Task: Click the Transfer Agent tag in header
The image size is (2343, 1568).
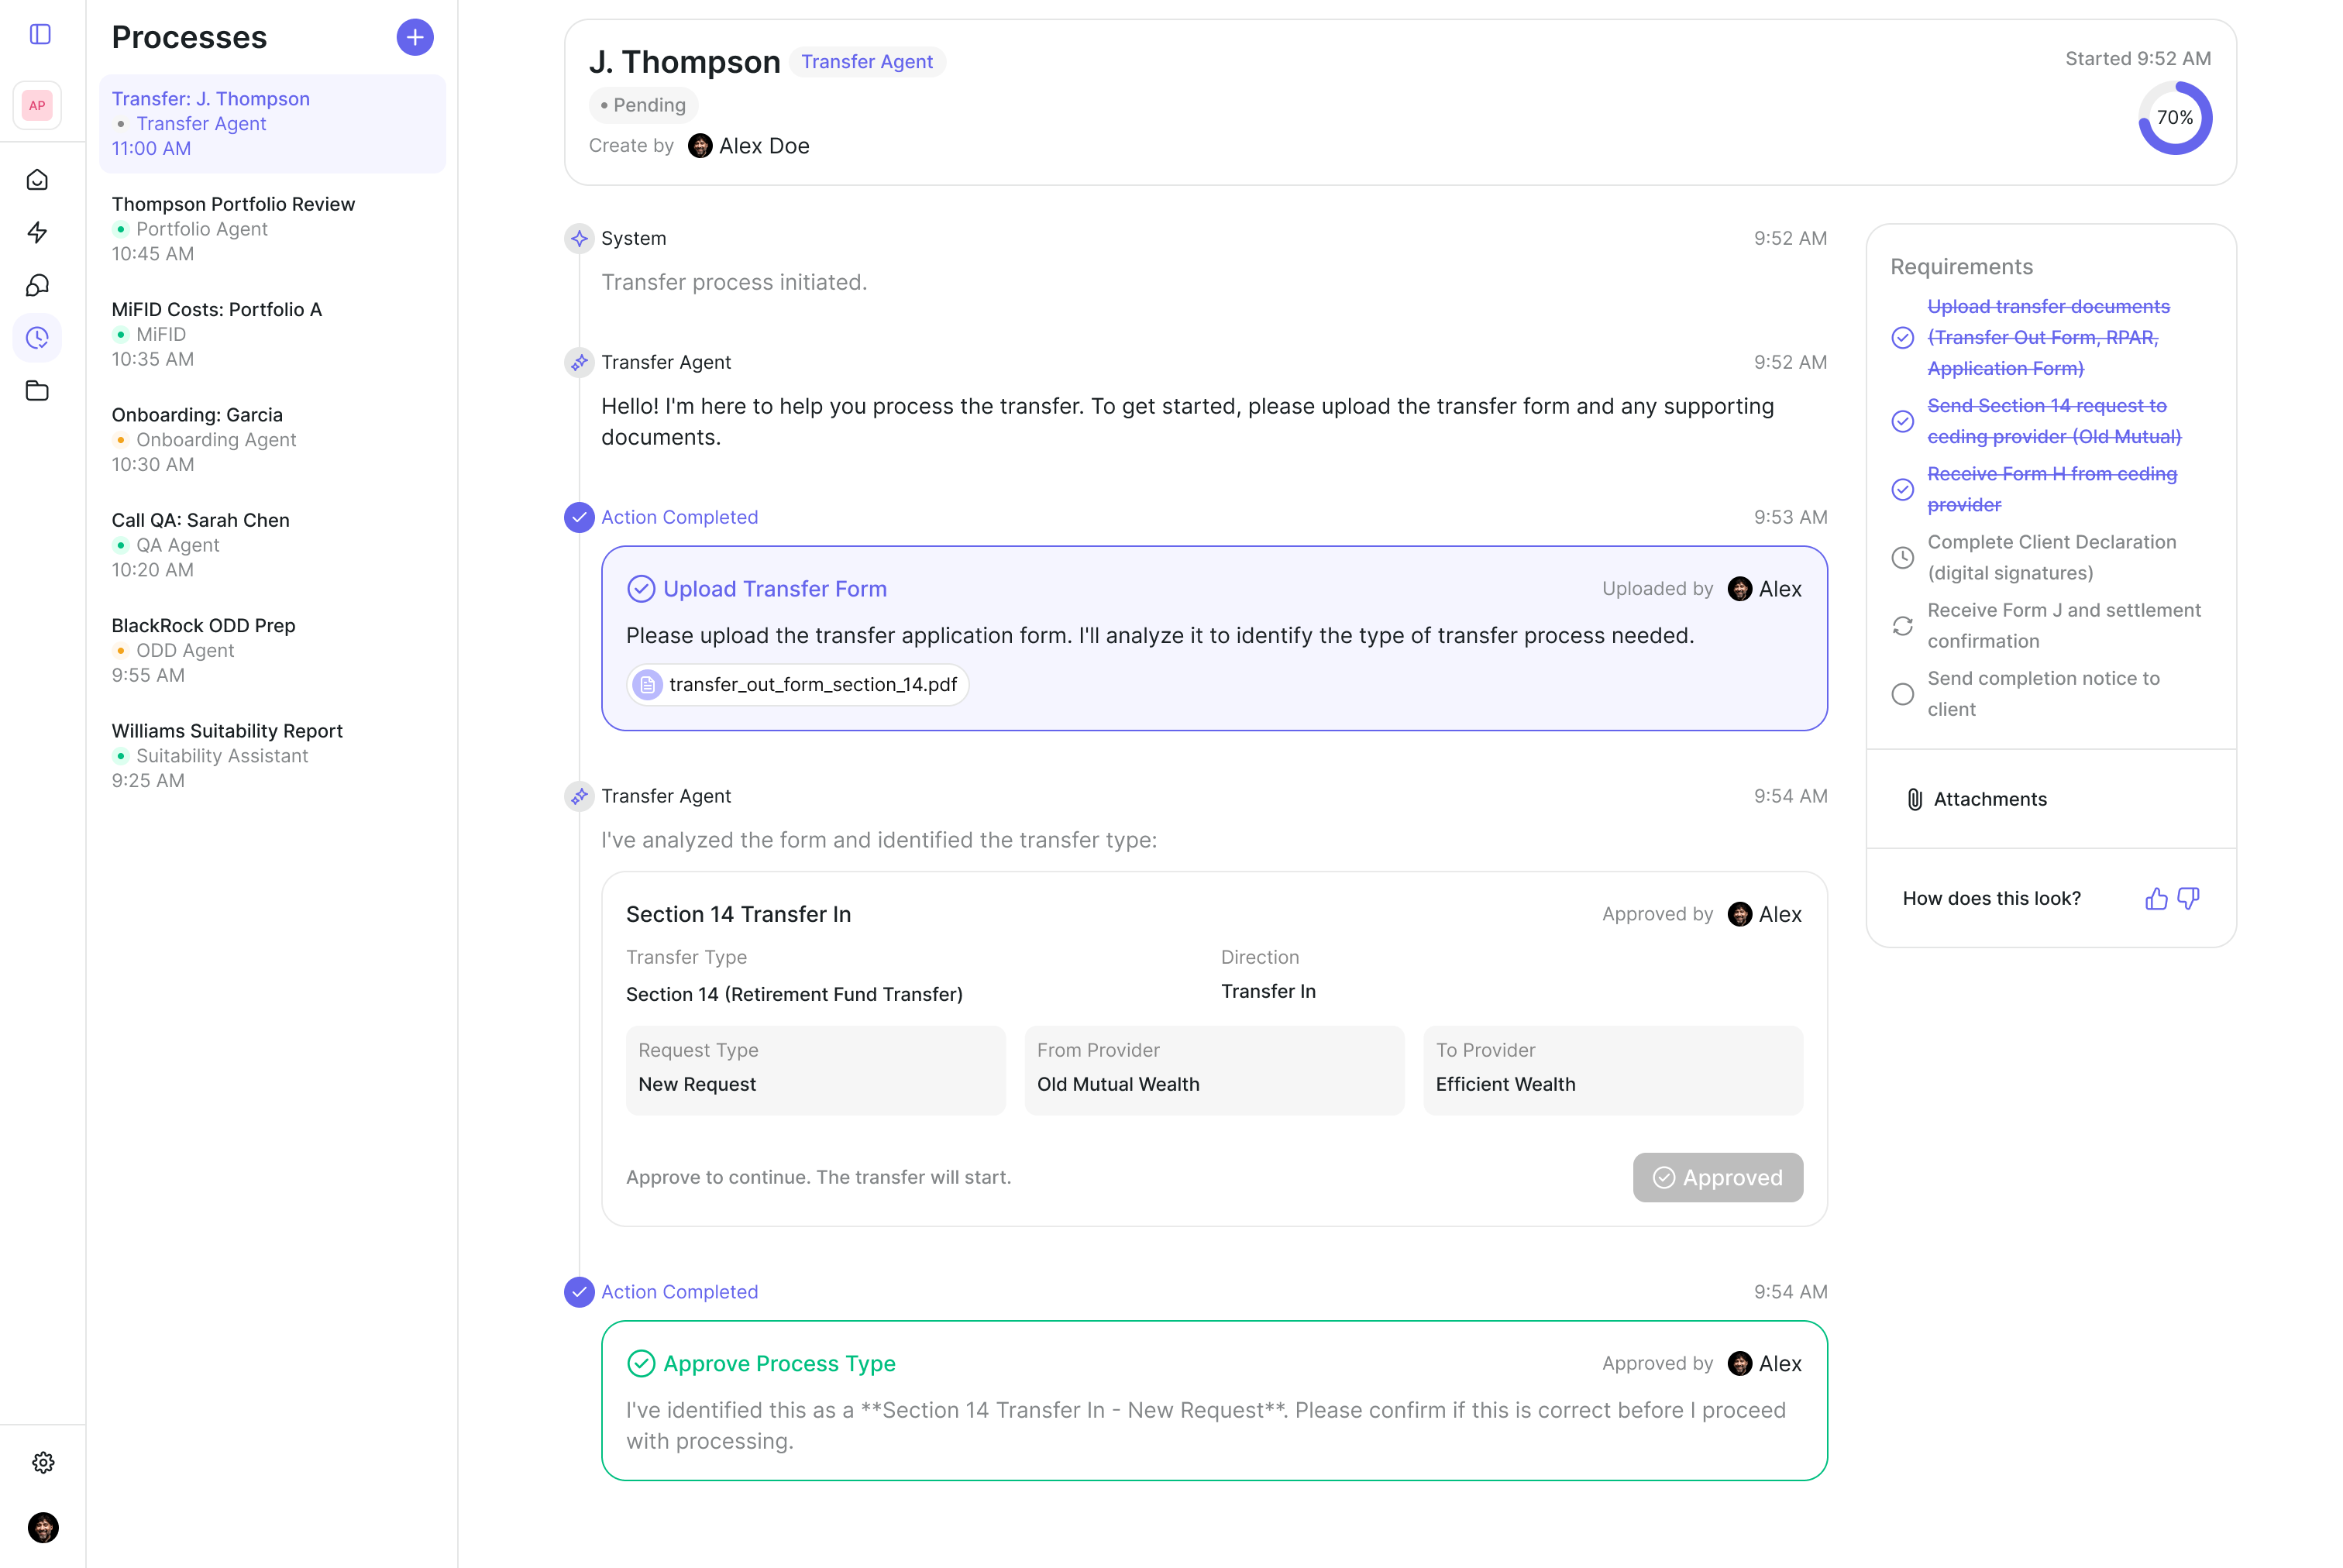Action: 866,62
